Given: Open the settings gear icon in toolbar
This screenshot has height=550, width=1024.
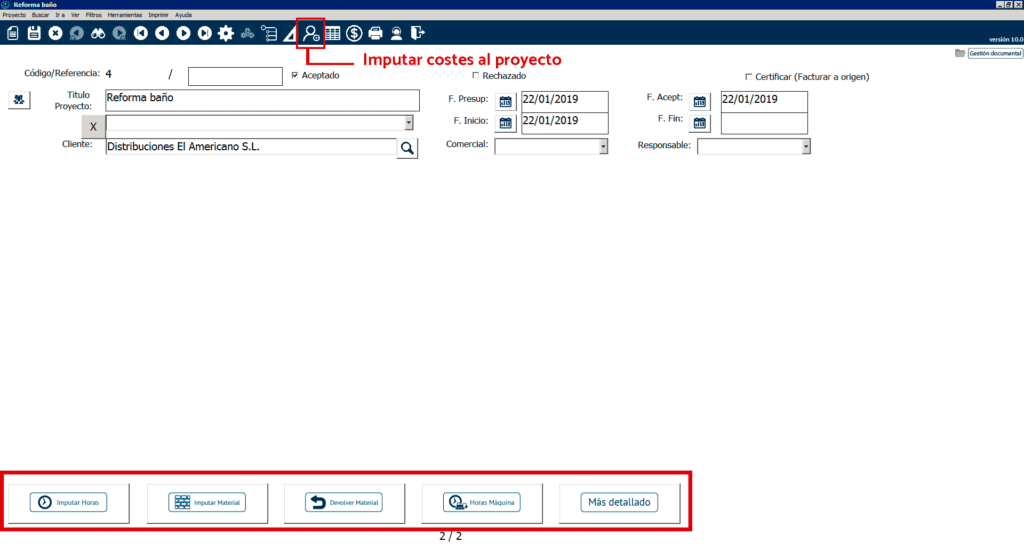Looking at the screenshot, I should click(x=226, y=33).
